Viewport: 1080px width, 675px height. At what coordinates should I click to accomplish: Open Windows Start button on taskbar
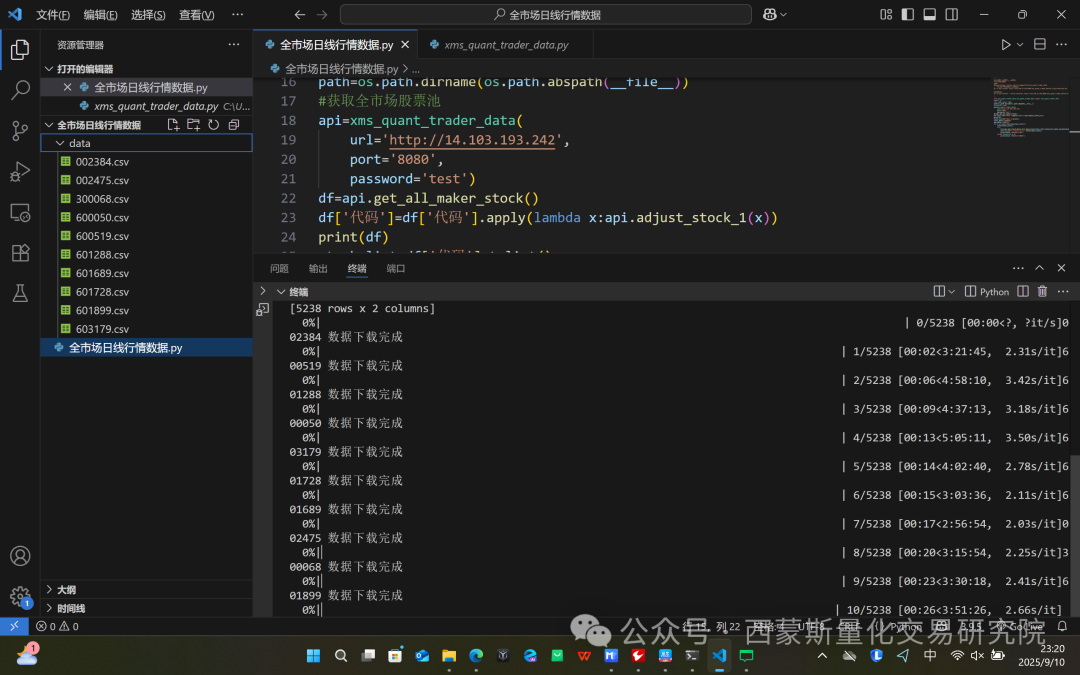[313, 655]
